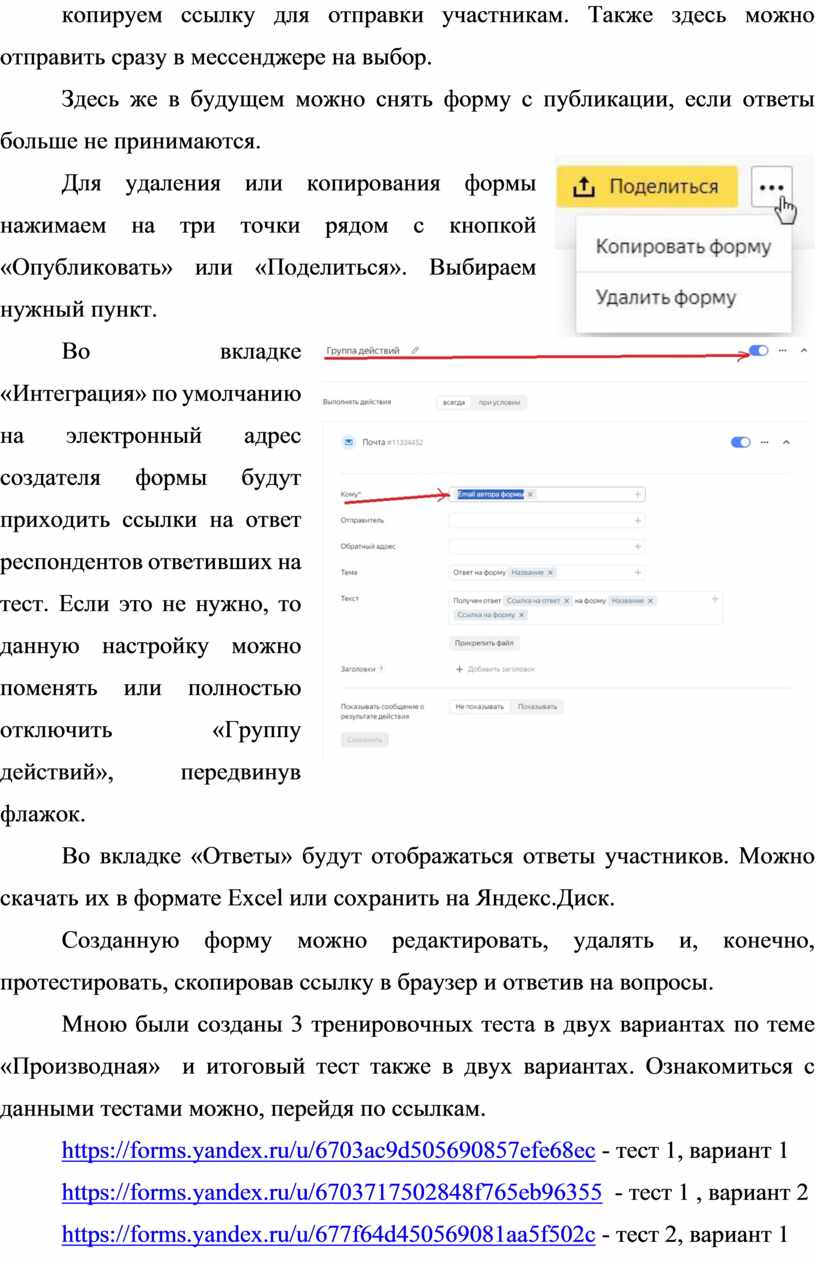The image size is (816, 1264).
Task: Click plus icon in the Кому field
Action: coord(637,494)
